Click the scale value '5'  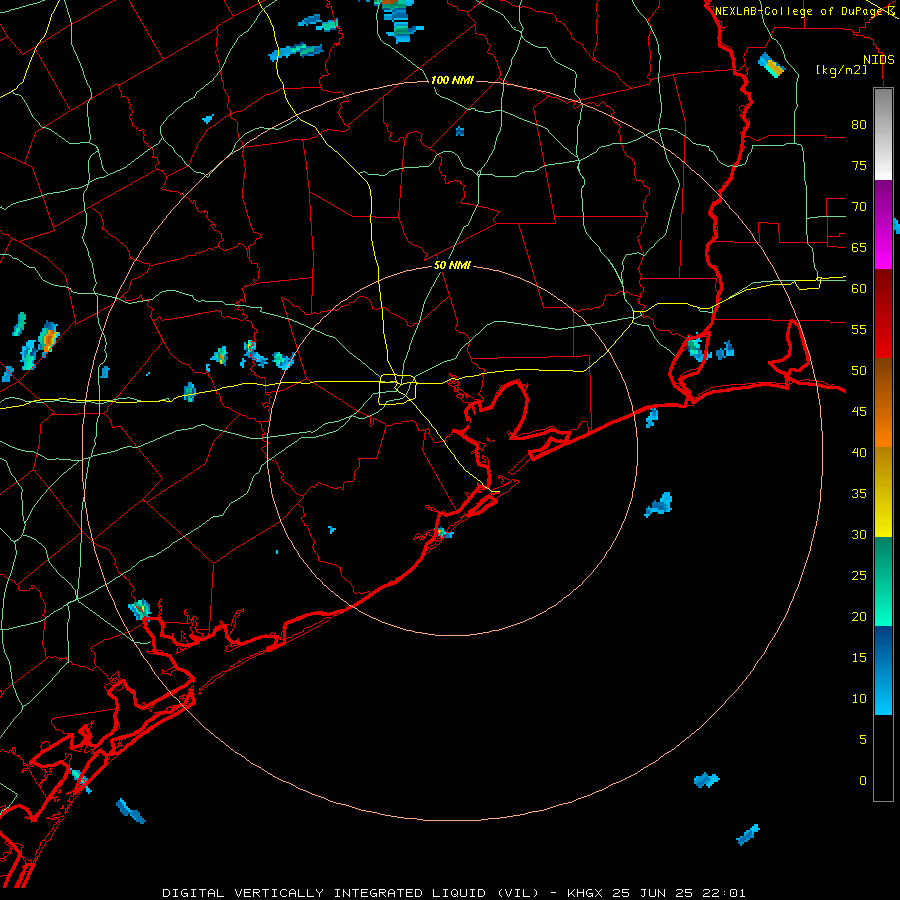(863, 740)
